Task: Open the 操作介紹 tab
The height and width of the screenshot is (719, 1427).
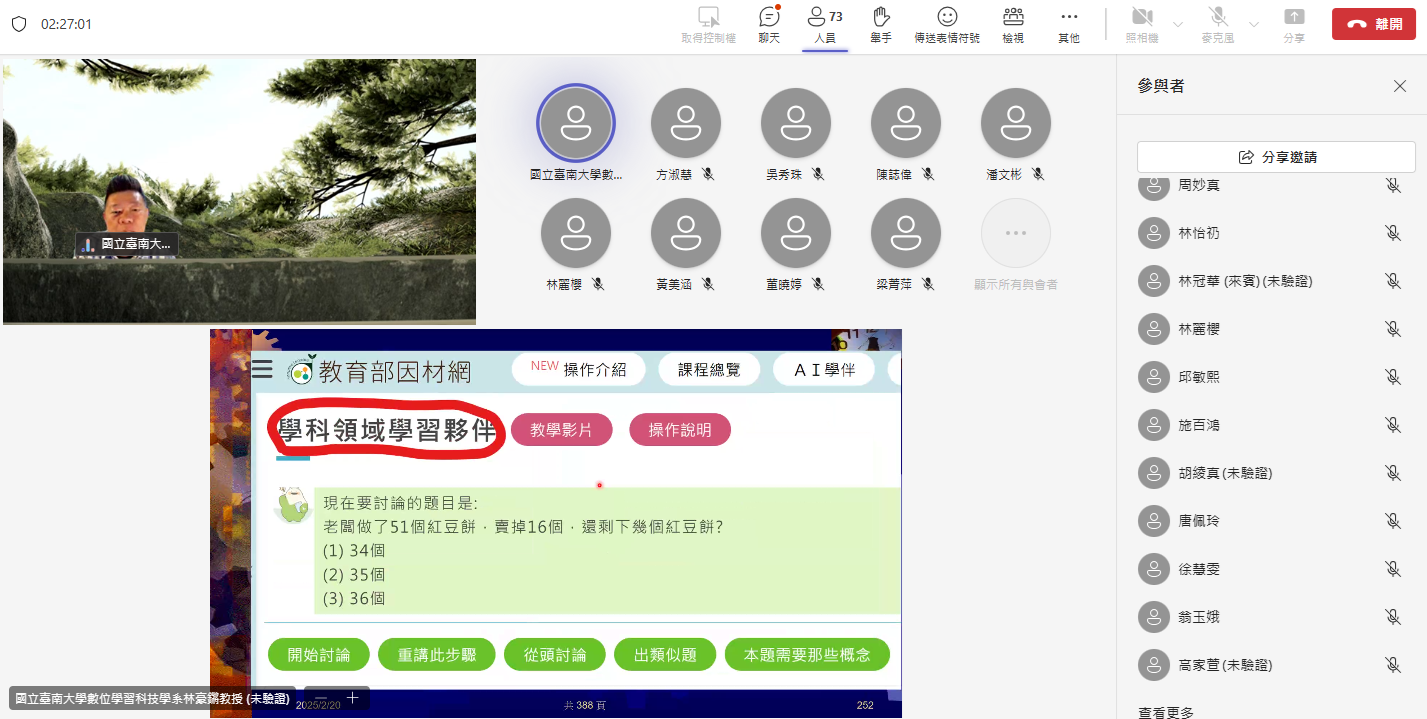Action: click(x=579, y=370)
